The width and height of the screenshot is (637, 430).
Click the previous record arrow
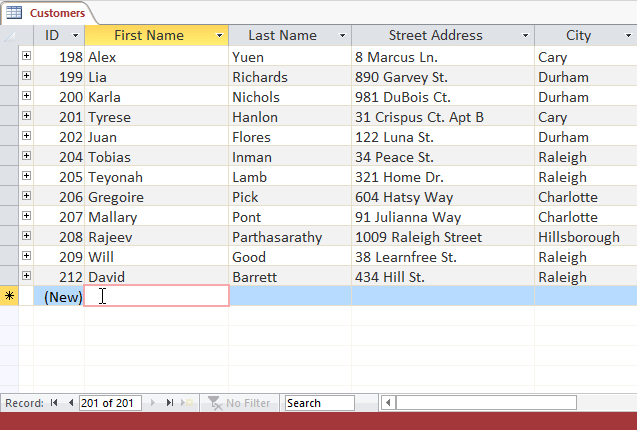click(70, 403)
